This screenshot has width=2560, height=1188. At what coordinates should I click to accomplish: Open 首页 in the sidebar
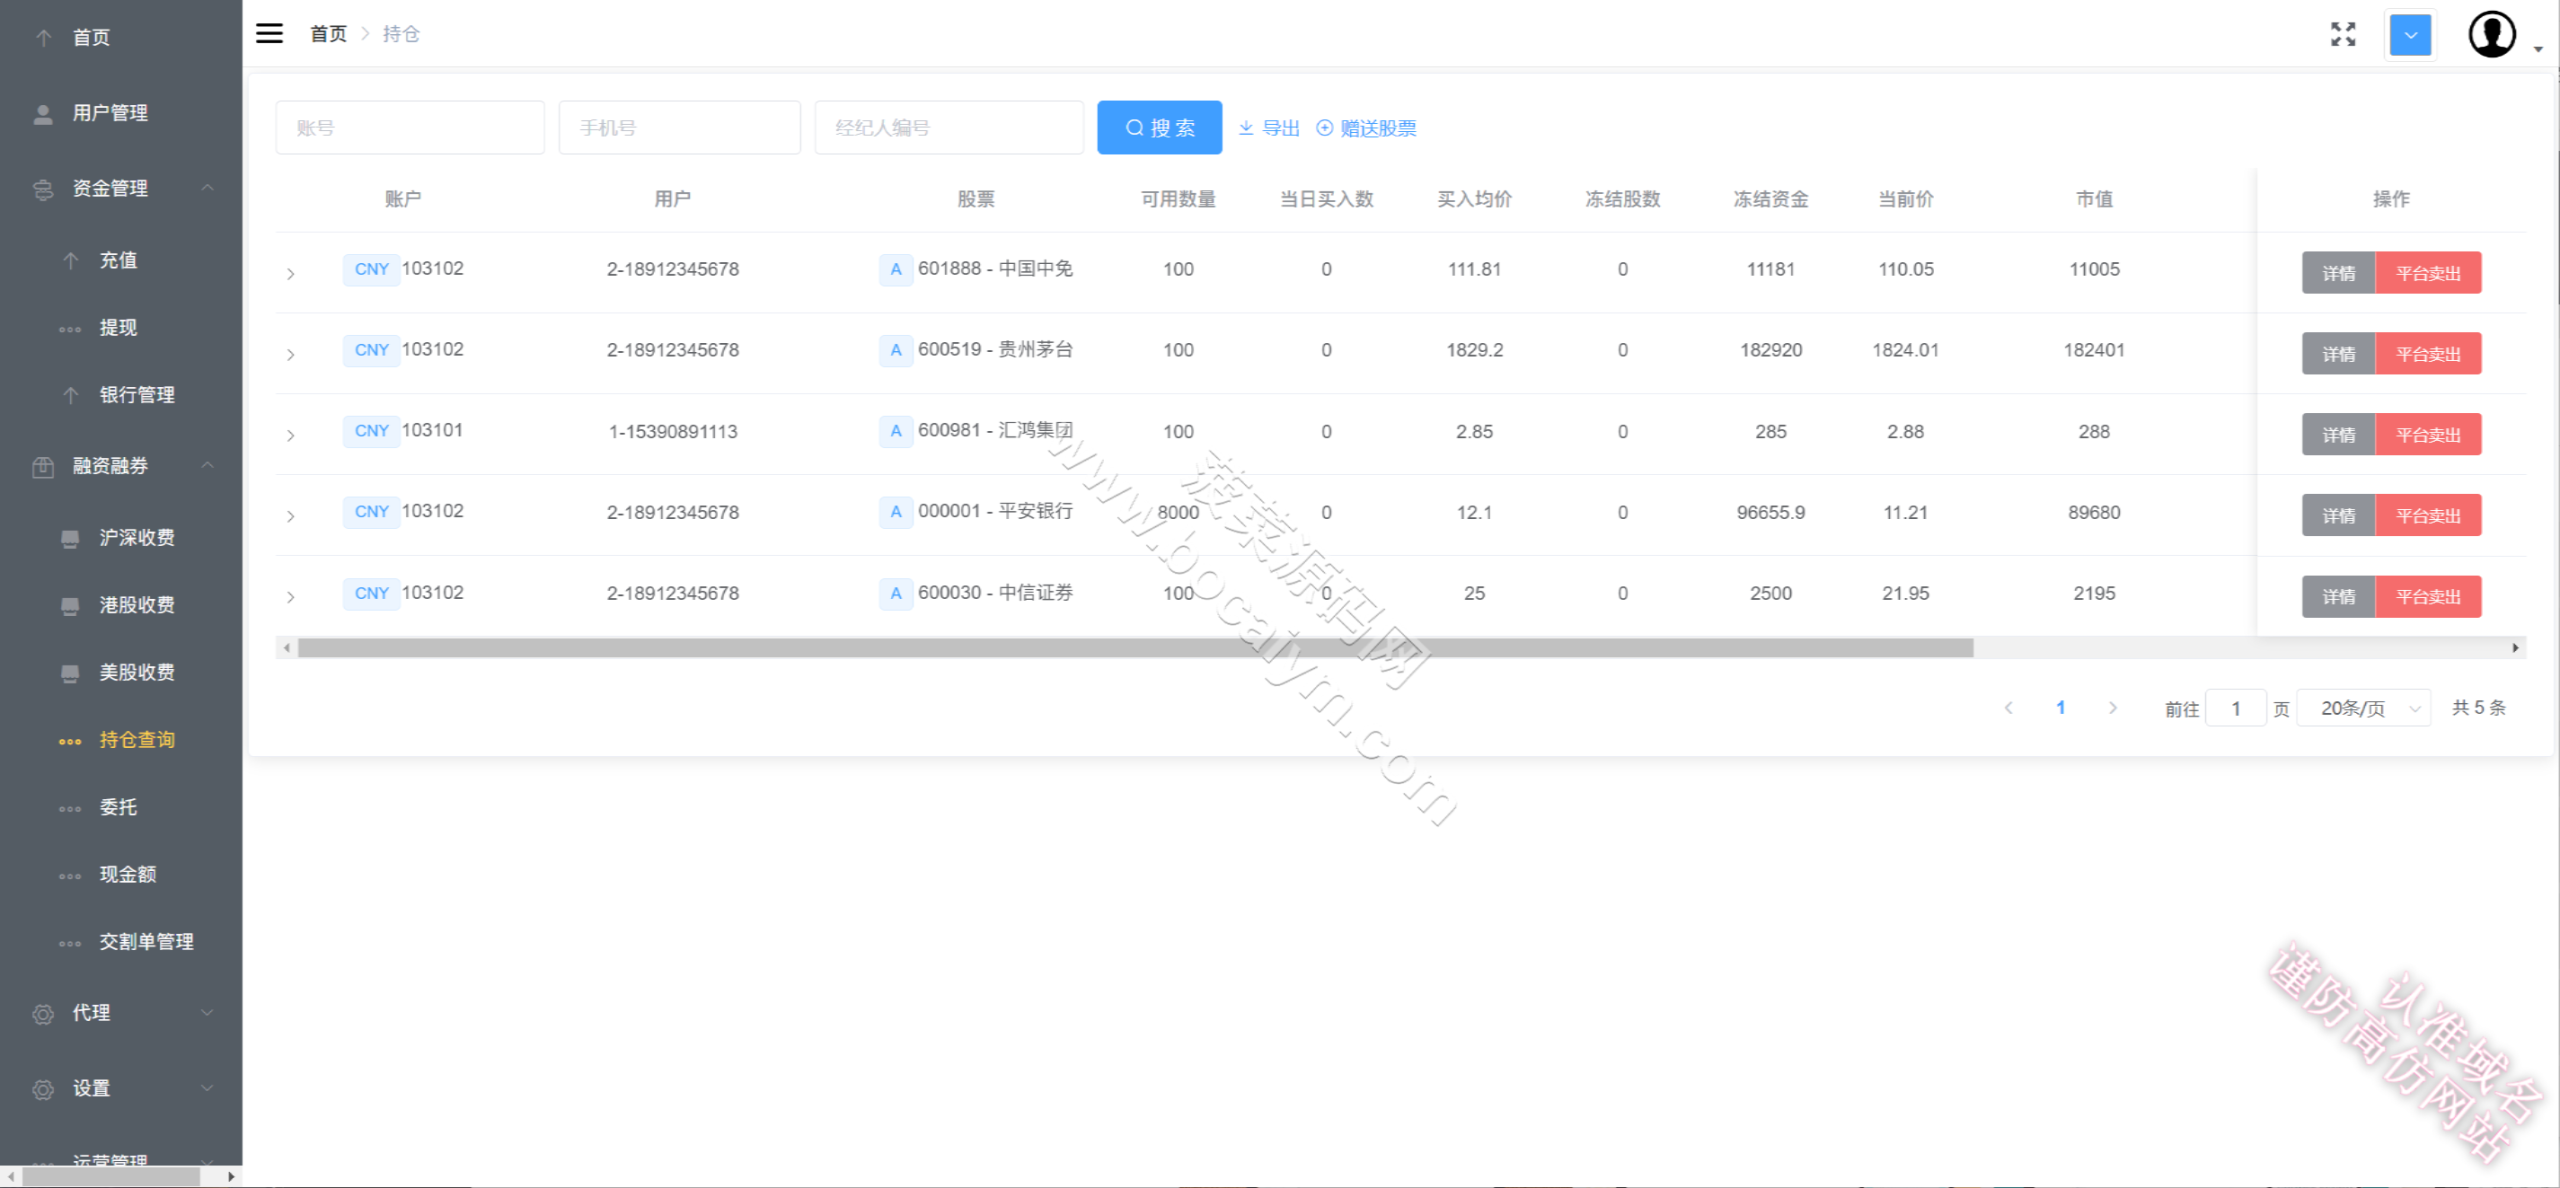pyautogui.click(x=121, y=38)
